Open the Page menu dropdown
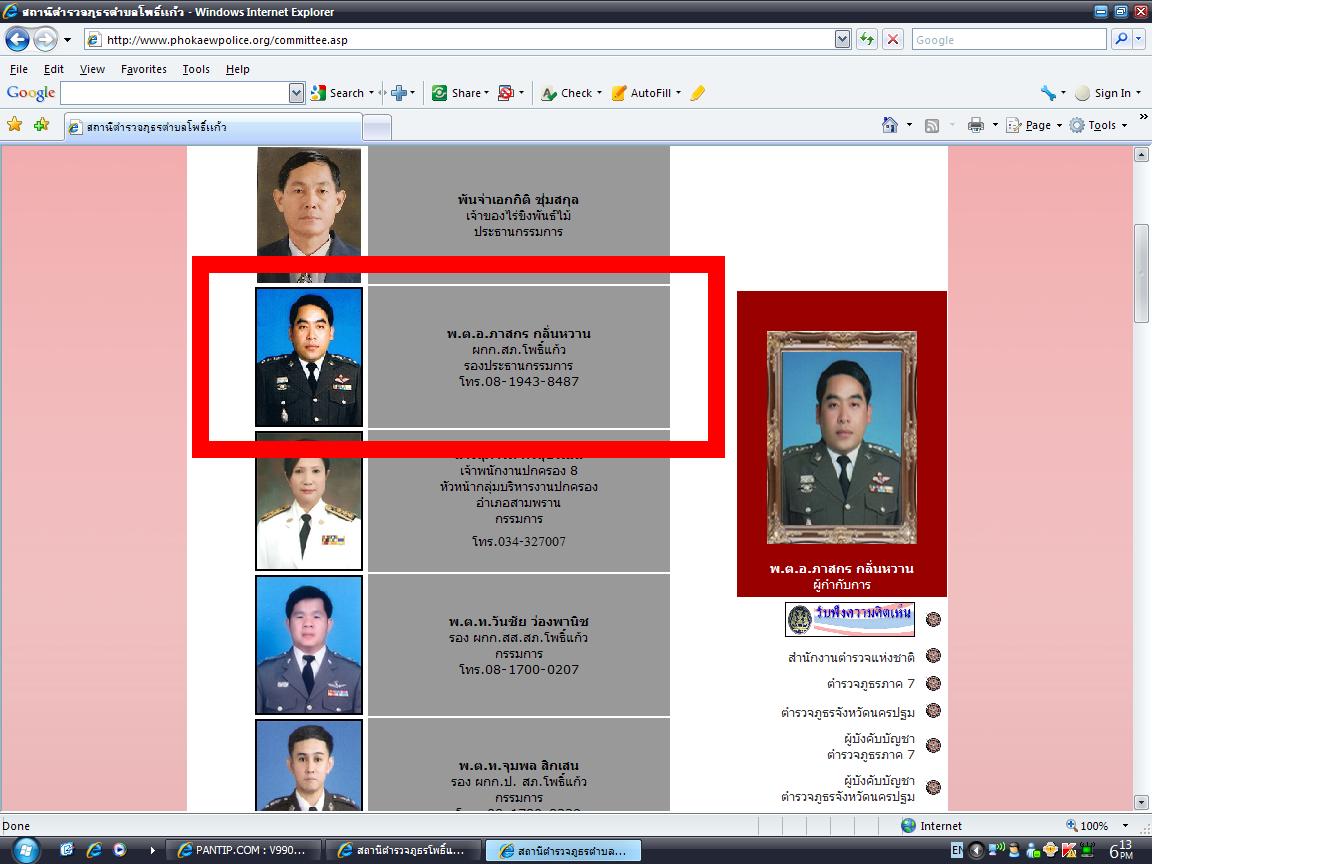The height and width of the screenshot is (864, 1321). pyautogui.click(x=1033, y=125)
